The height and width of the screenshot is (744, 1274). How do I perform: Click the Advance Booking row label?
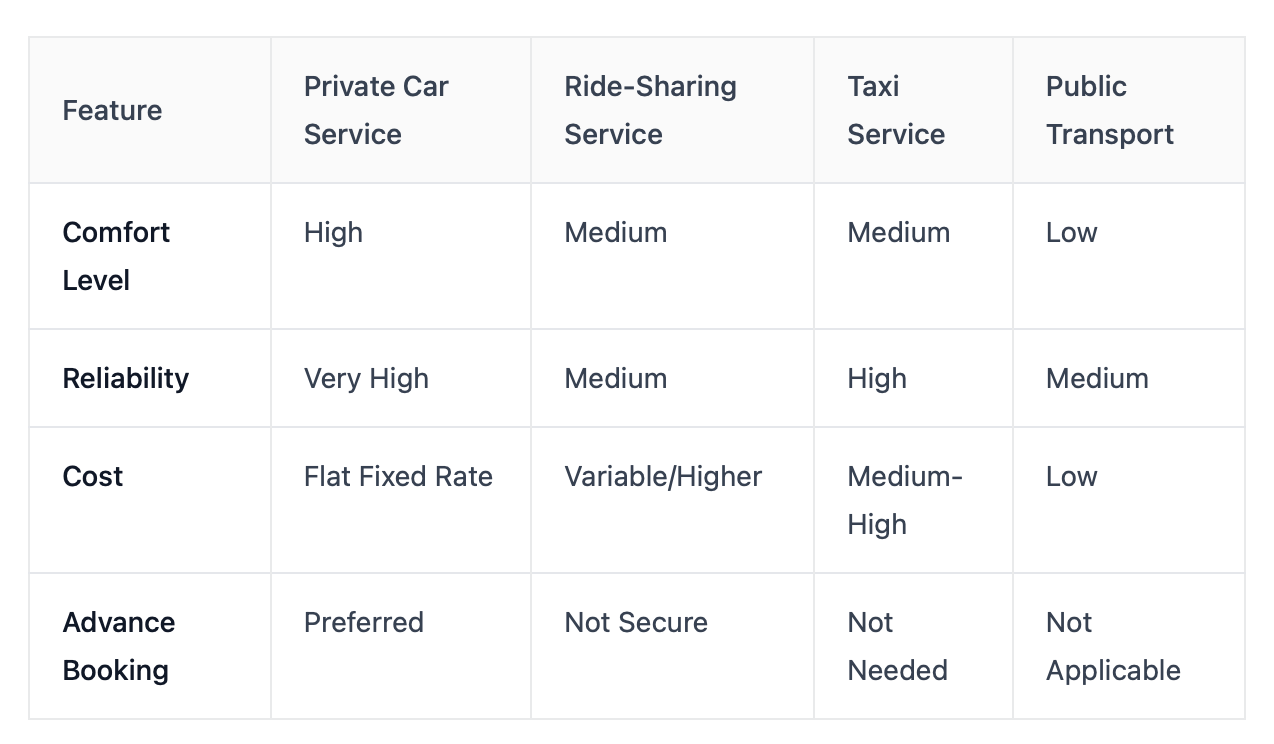(x=119, y=646)
